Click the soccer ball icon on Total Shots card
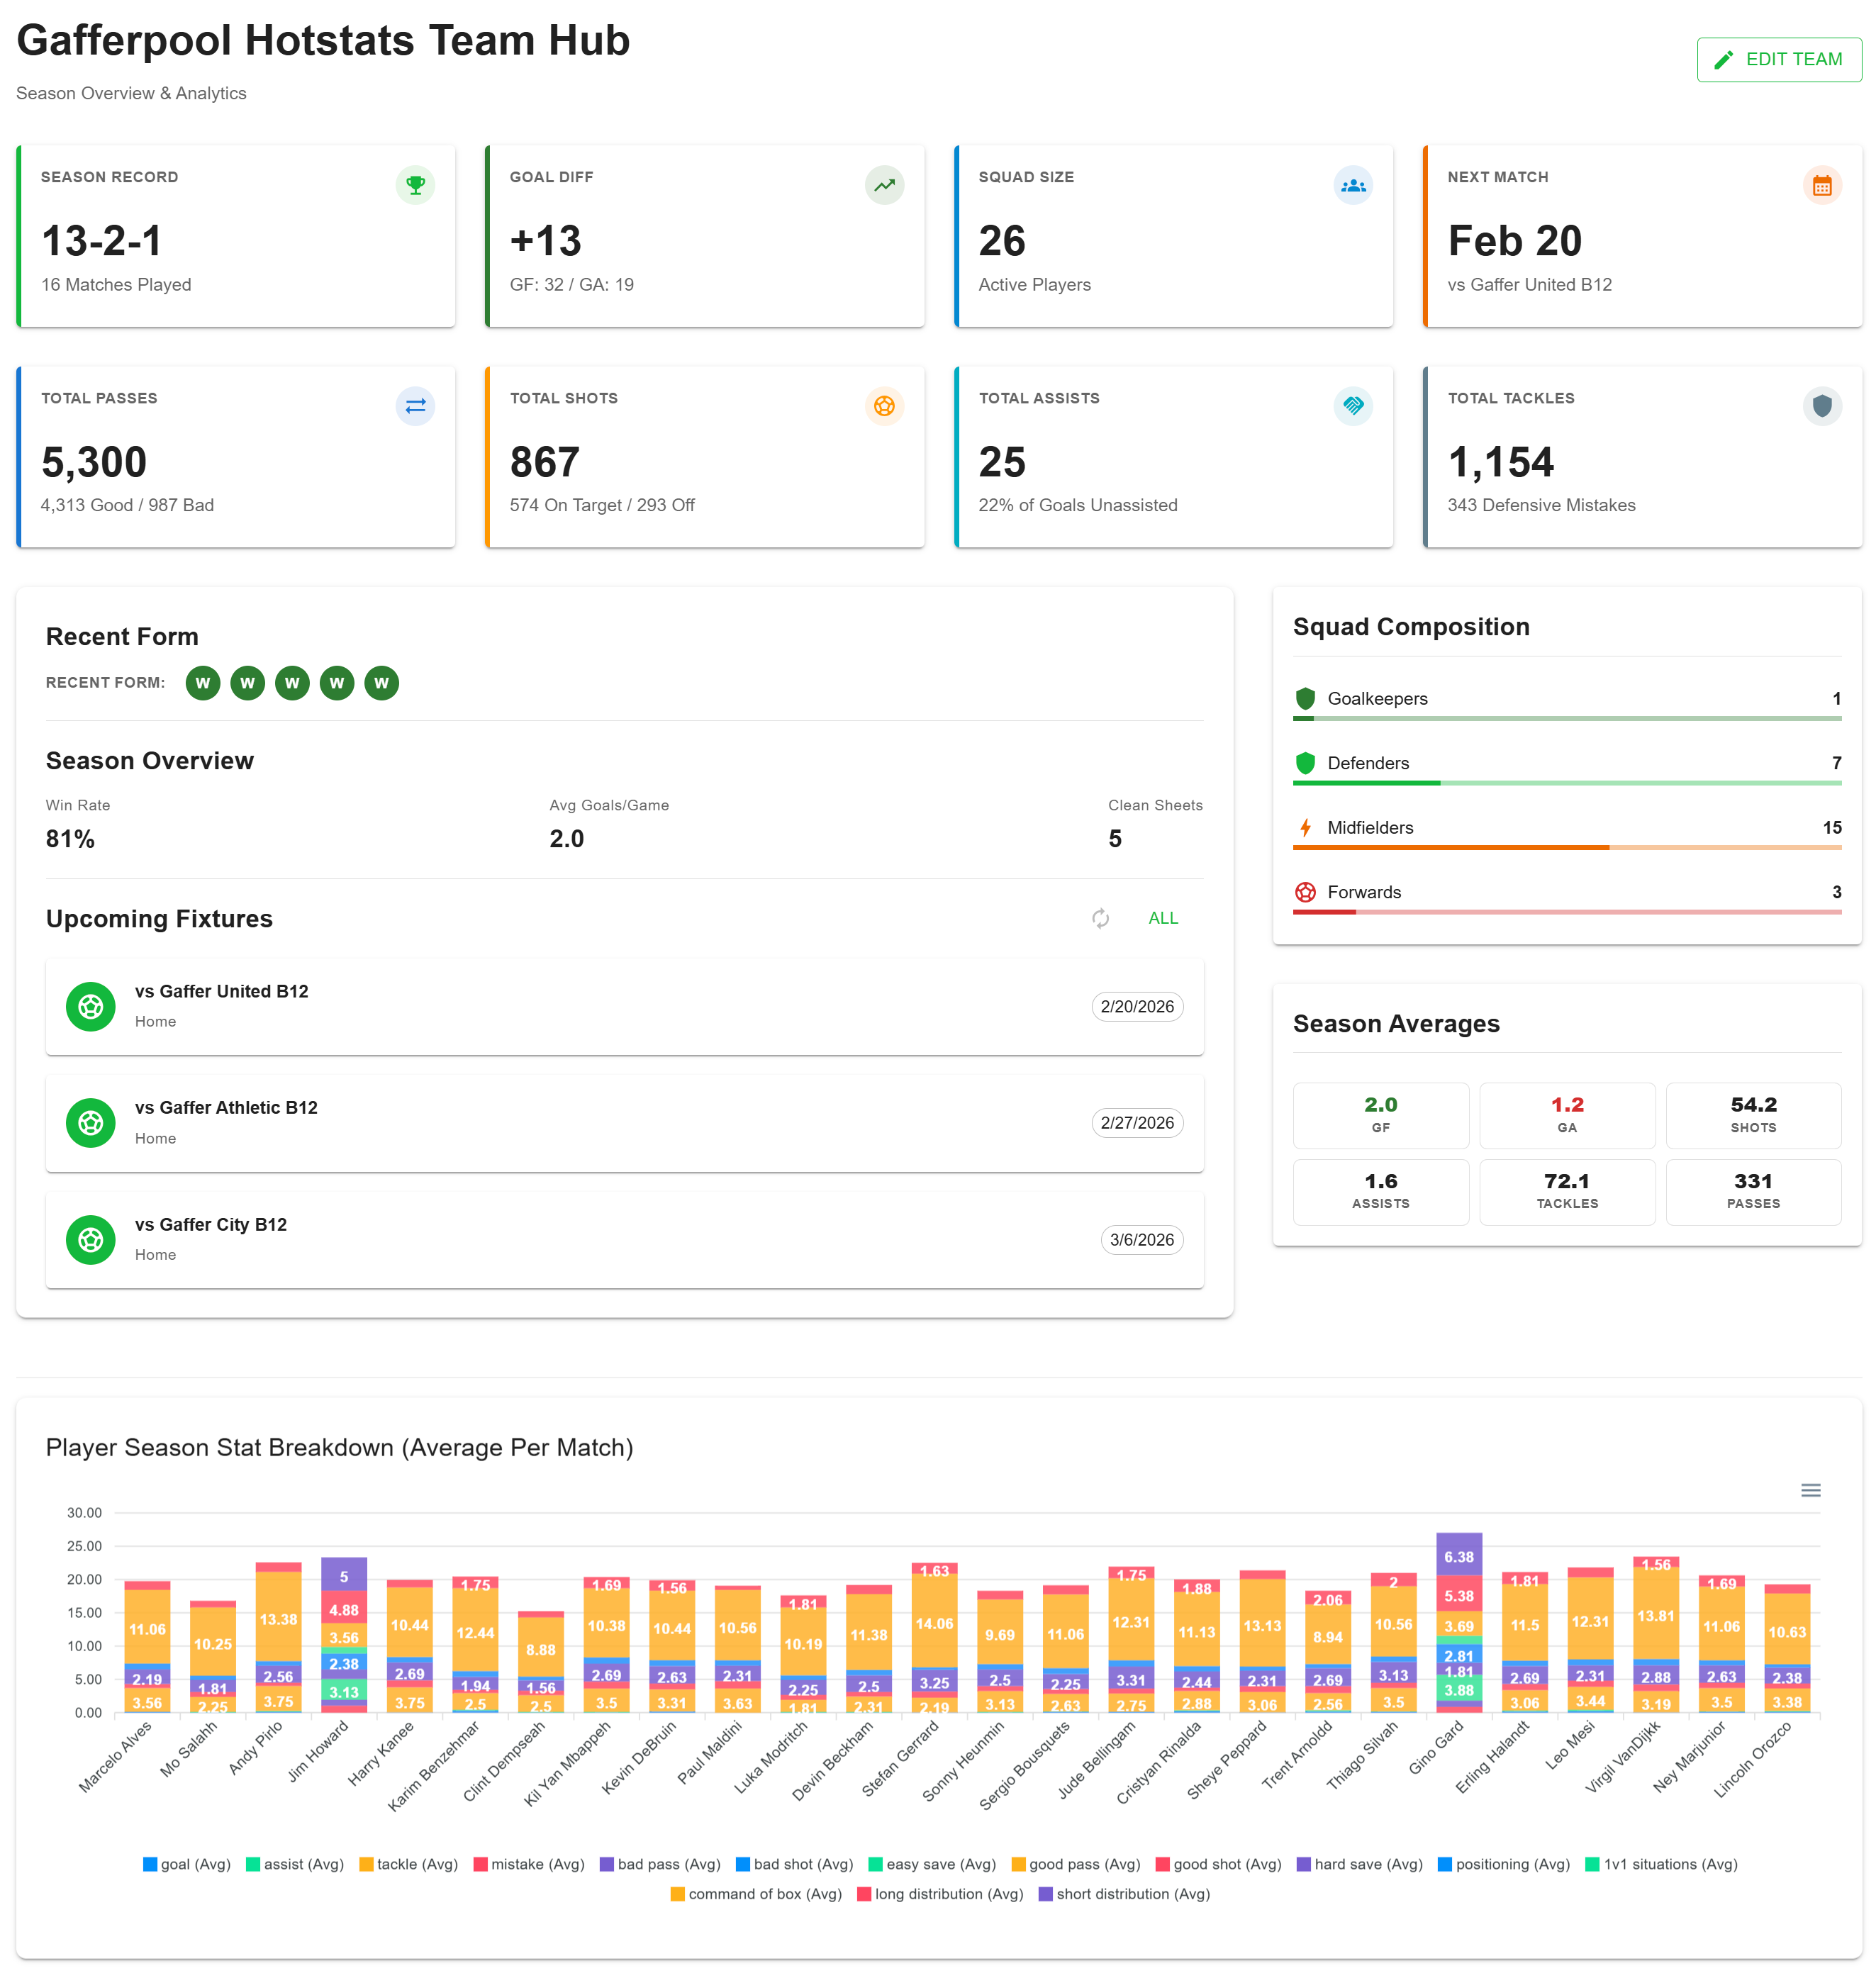The height and width of the screenshot is (1978, 1876). point(885,406)
